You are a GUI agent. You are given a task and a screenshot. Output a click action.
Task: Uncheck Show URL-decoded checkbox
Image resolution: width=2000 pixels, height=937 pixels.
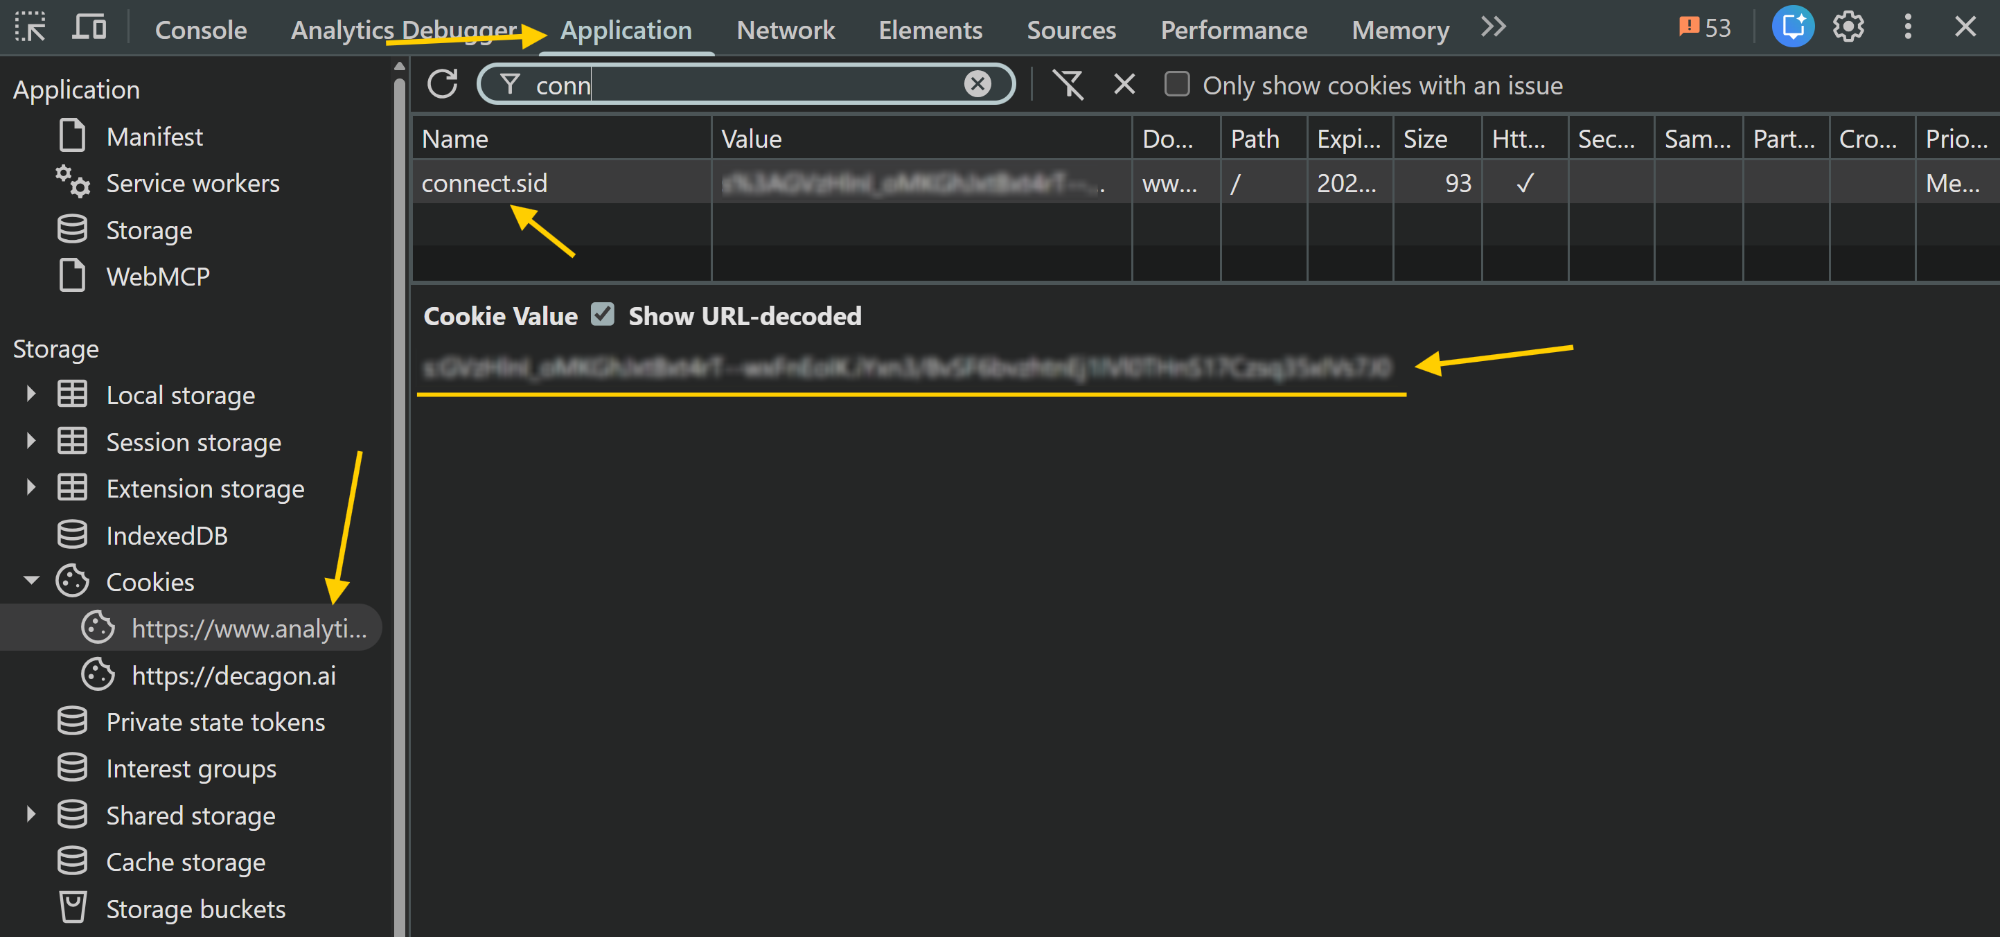[602, 315]
